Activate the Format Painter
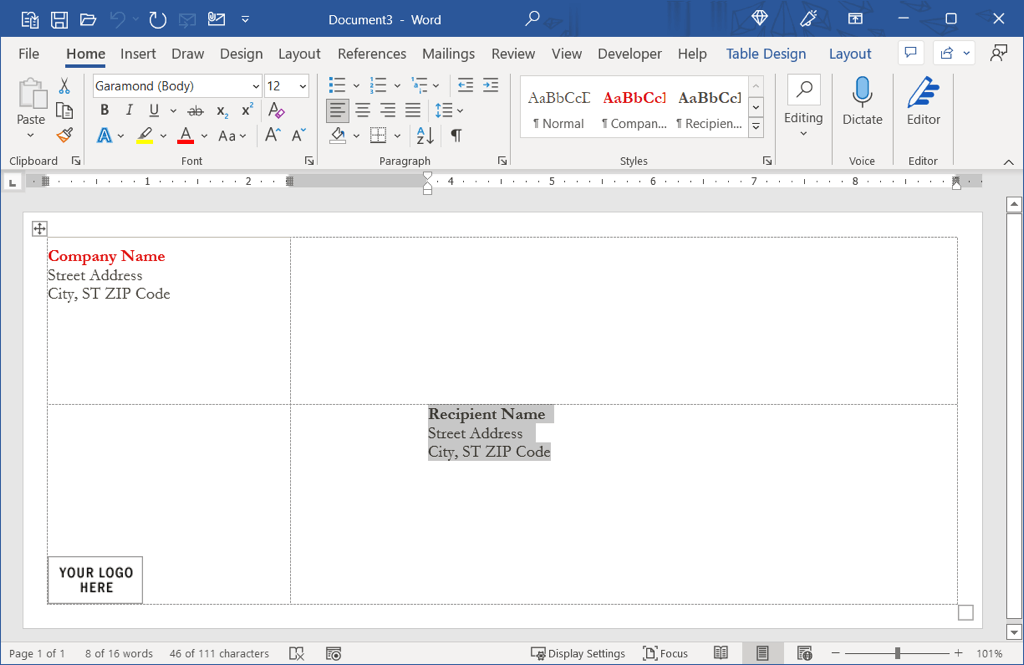 tap(65, 135)
